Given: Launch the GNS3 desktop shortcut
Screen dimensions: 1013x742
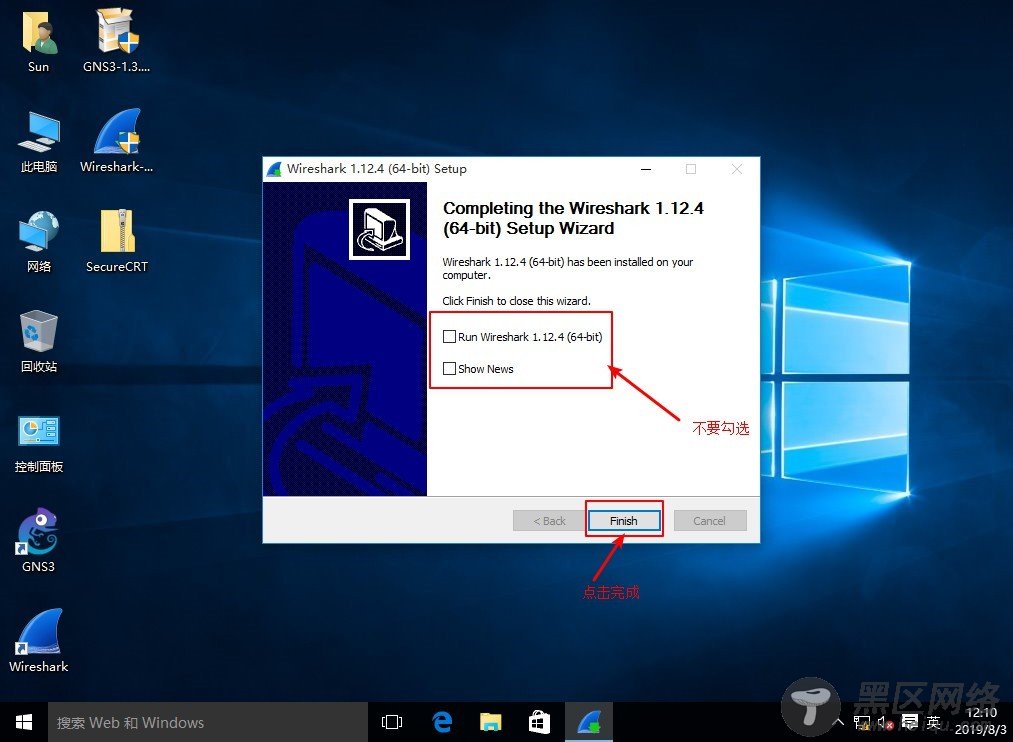Looking at the screenshot, I should tap(39, 540).
